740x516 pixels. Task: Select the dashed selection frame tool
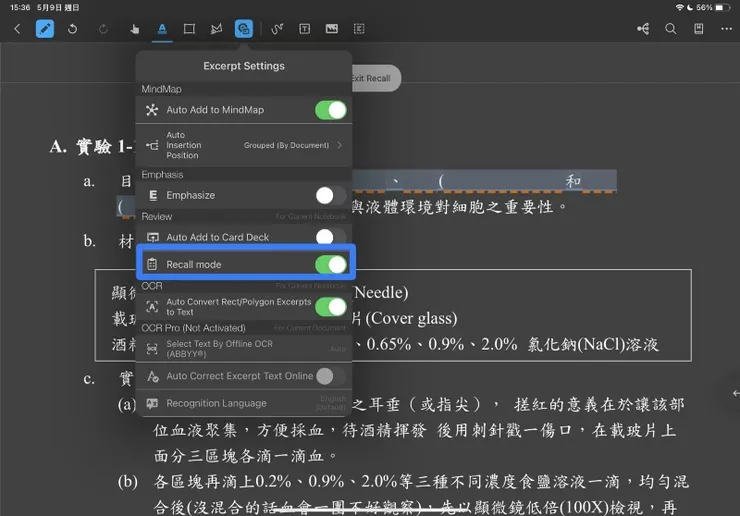359,29
